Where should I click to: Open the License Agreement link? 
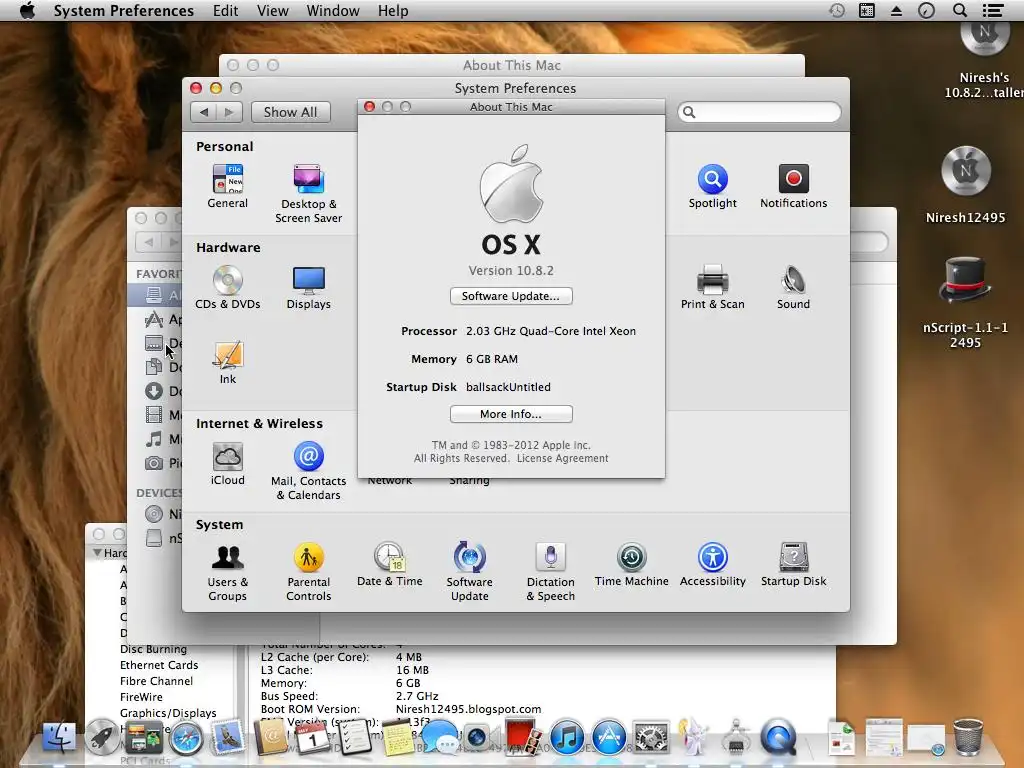[562, 458]
